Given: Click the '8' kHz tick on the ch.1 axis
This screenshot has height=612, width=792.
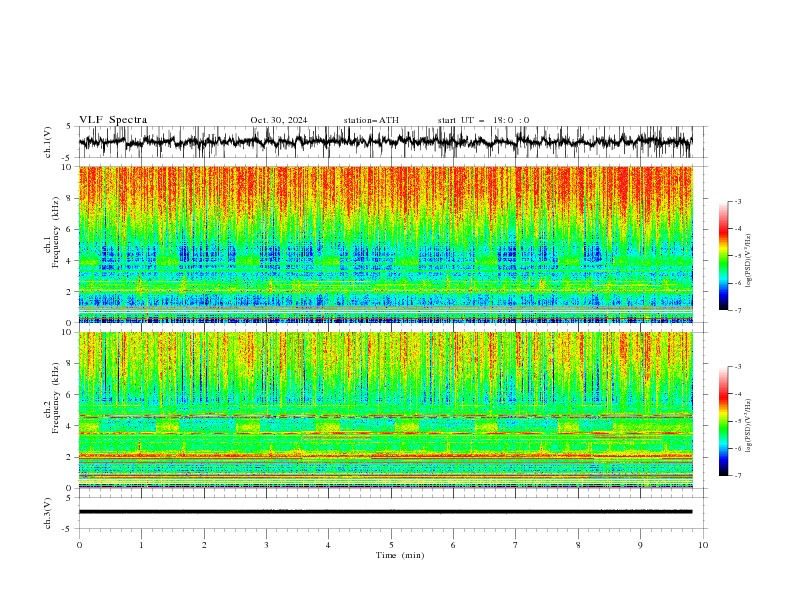Looking at the screenshot, I should (70, 198).
